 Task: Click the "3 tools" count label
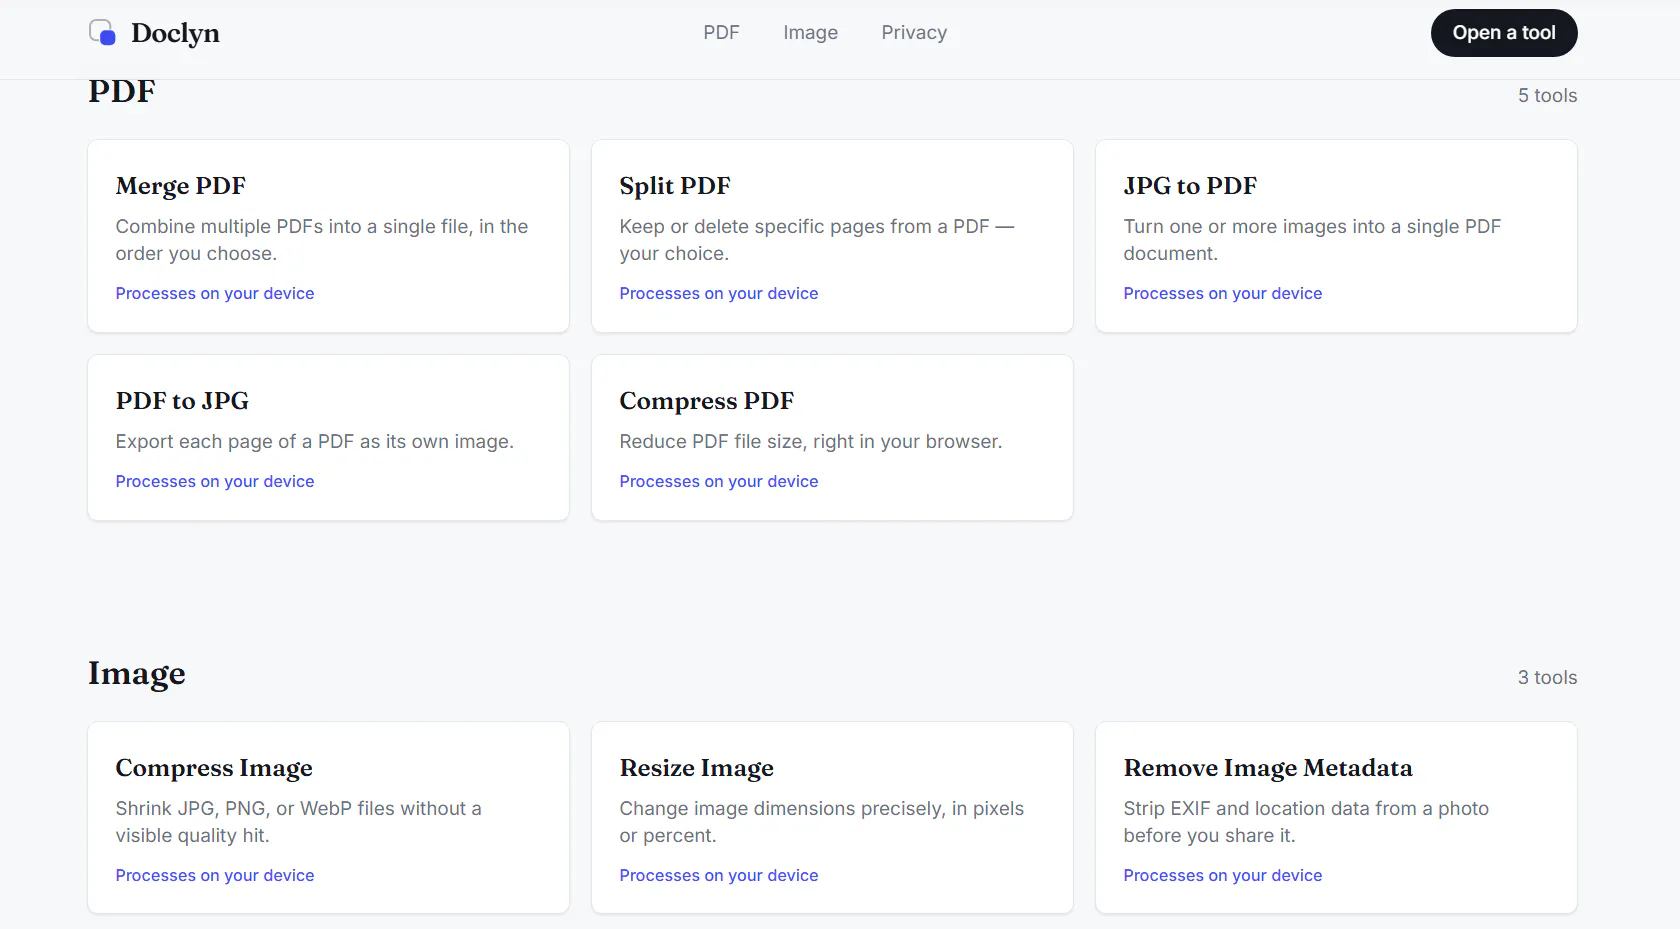[1547, 678]
